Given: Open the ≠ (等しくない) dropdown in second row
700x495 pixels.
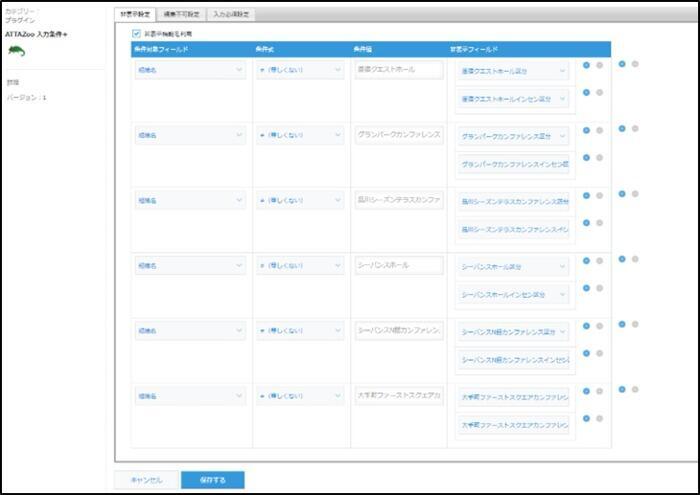Looking at the screenshot, I should (300, 136).
